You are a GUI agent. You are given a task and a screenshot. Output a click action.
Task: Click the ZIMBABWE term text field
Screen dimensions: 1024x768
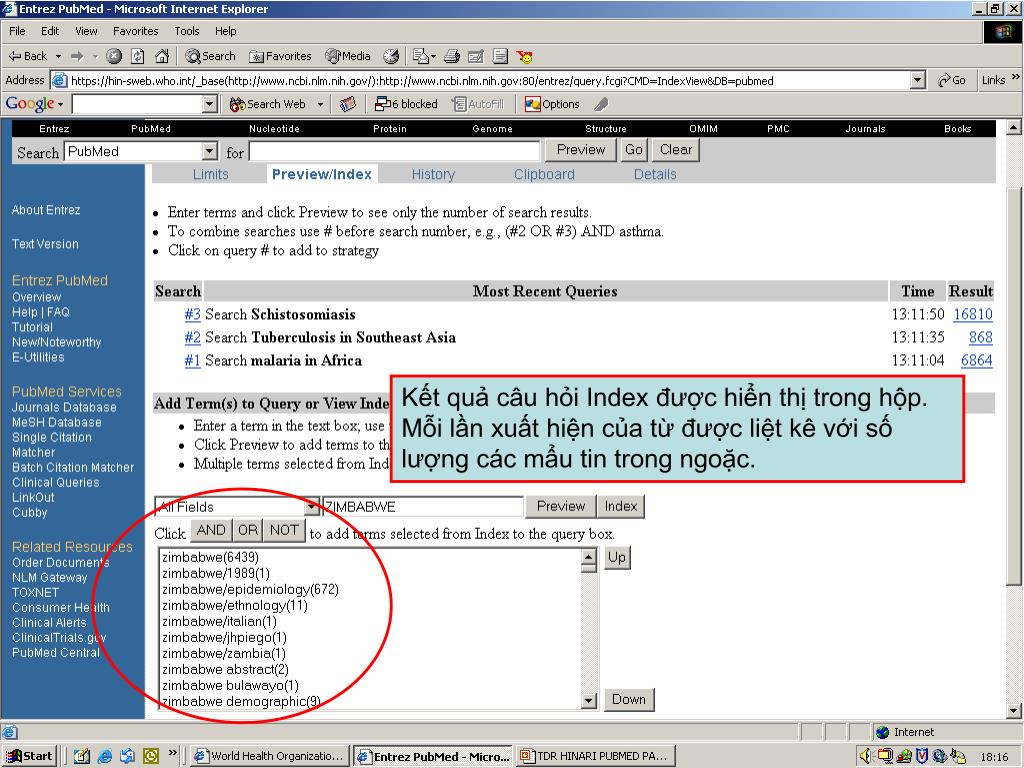point(423,507)
